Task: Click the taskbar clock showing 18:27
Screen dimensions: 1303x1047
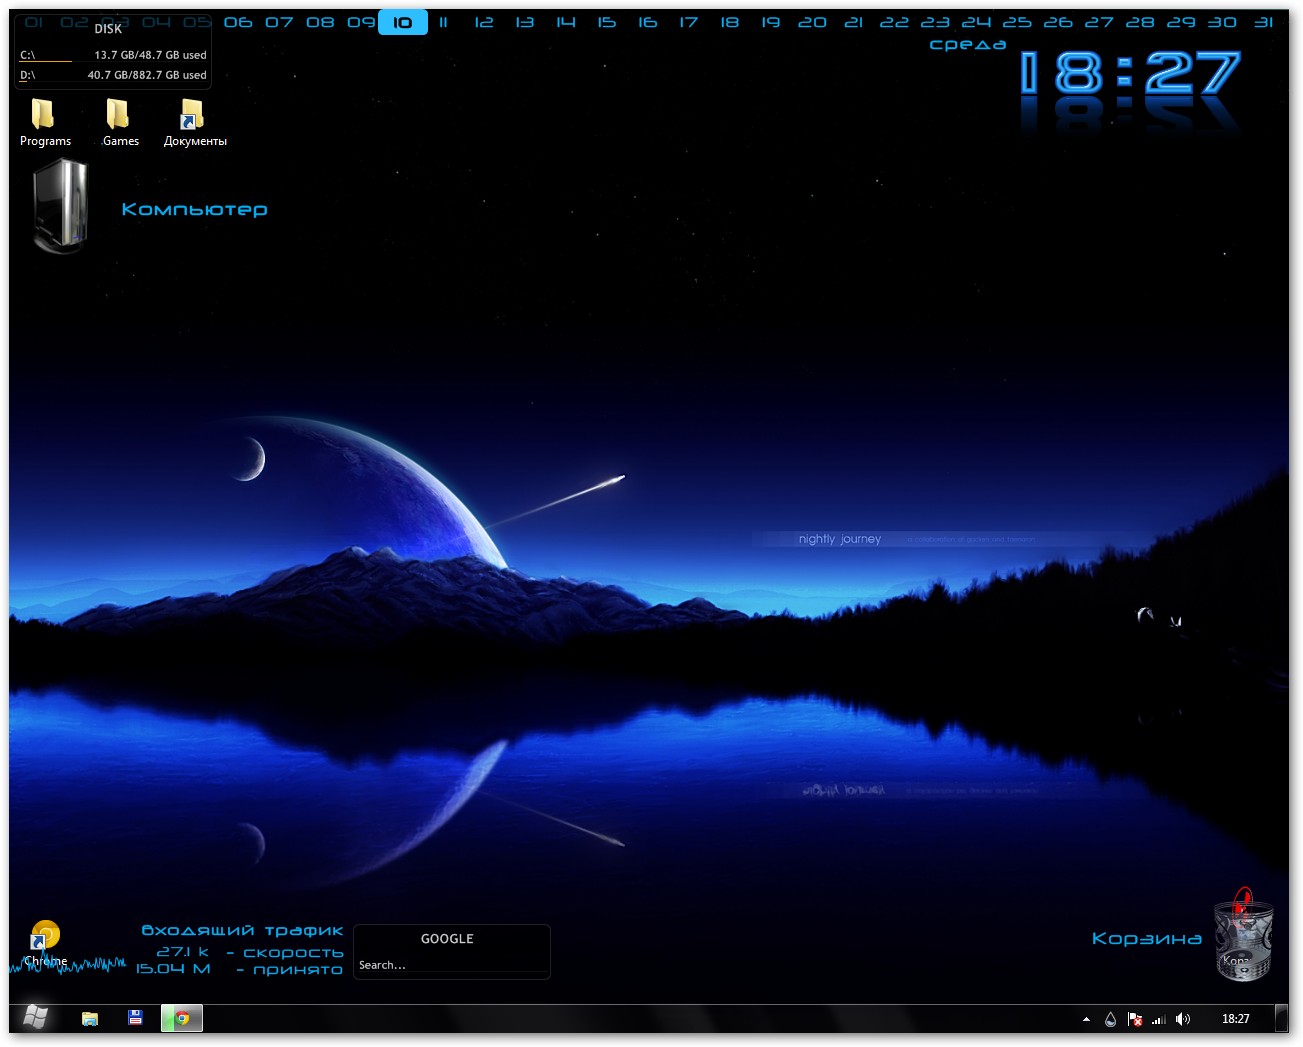Action: 1235,1019
